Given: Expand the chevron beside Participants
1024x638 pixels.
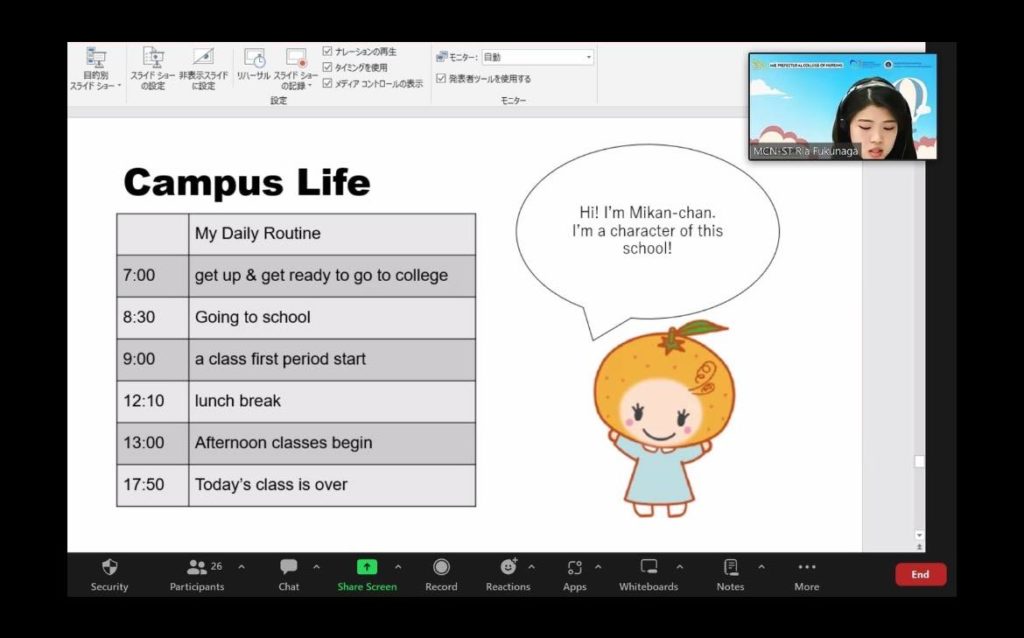Looking at the screenshot, I should [242, 567].
